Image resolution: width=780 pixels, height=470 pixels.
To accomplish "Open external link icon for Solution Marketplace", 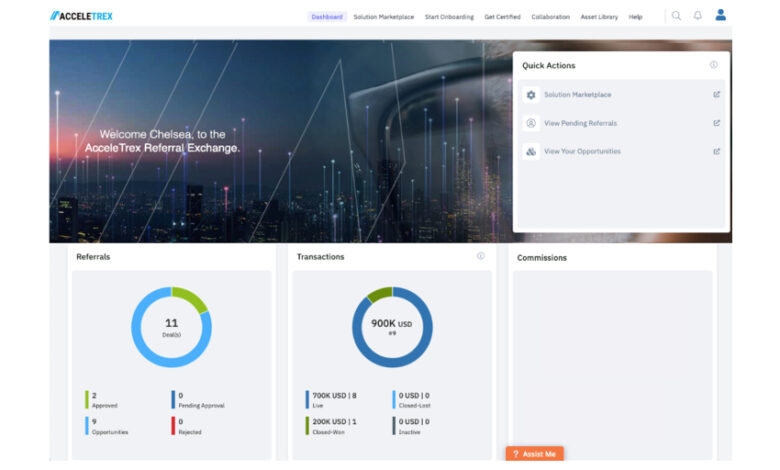I will [x=716, y=95].
